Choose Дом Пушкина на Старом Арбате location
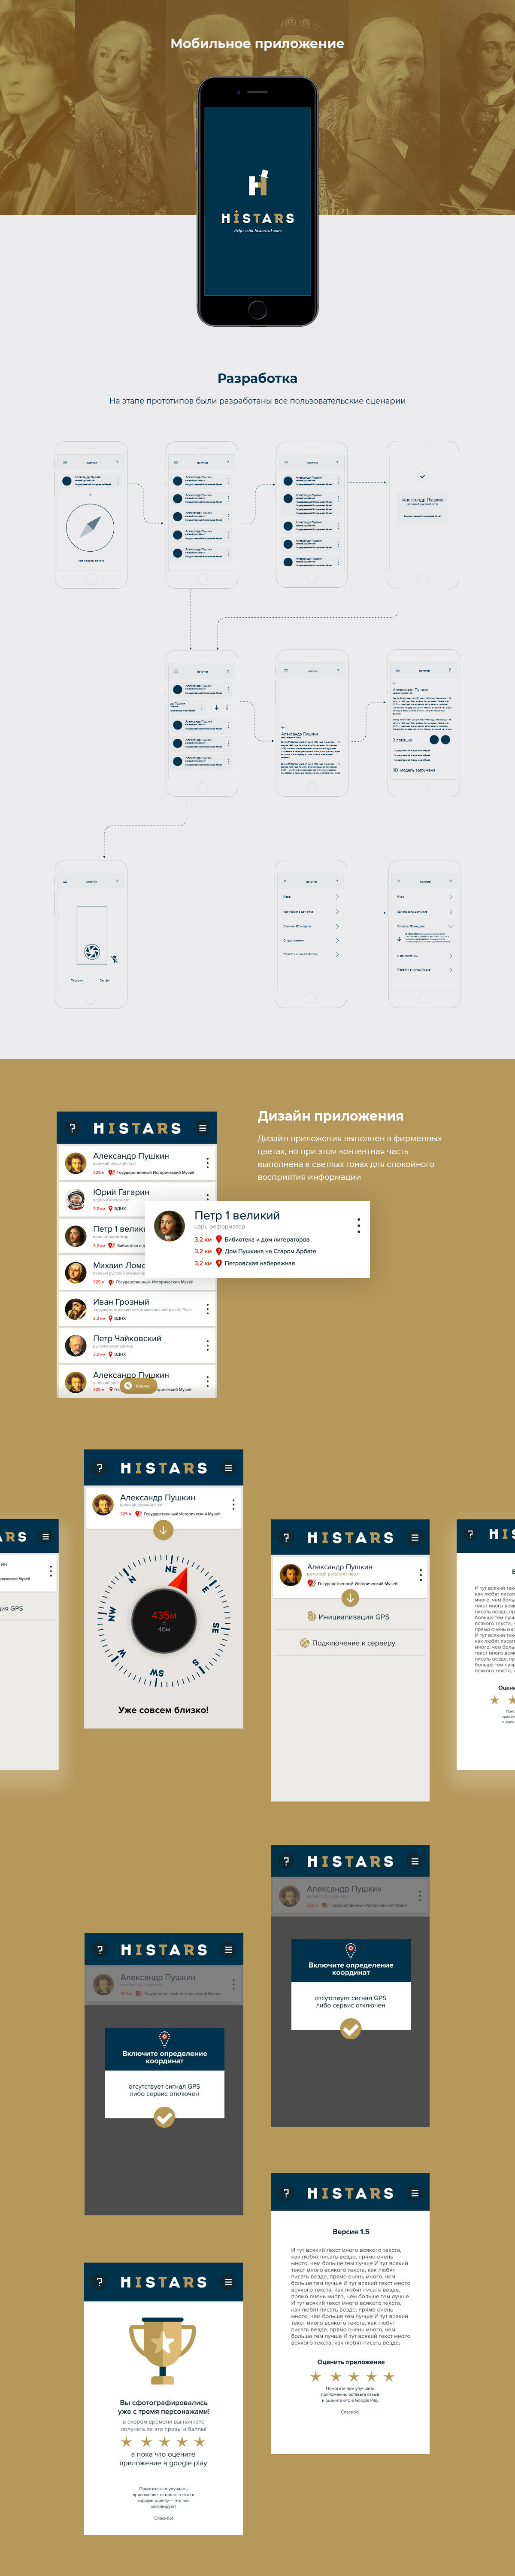This screenshot has height=2576, width=515. coord(270,1251)
